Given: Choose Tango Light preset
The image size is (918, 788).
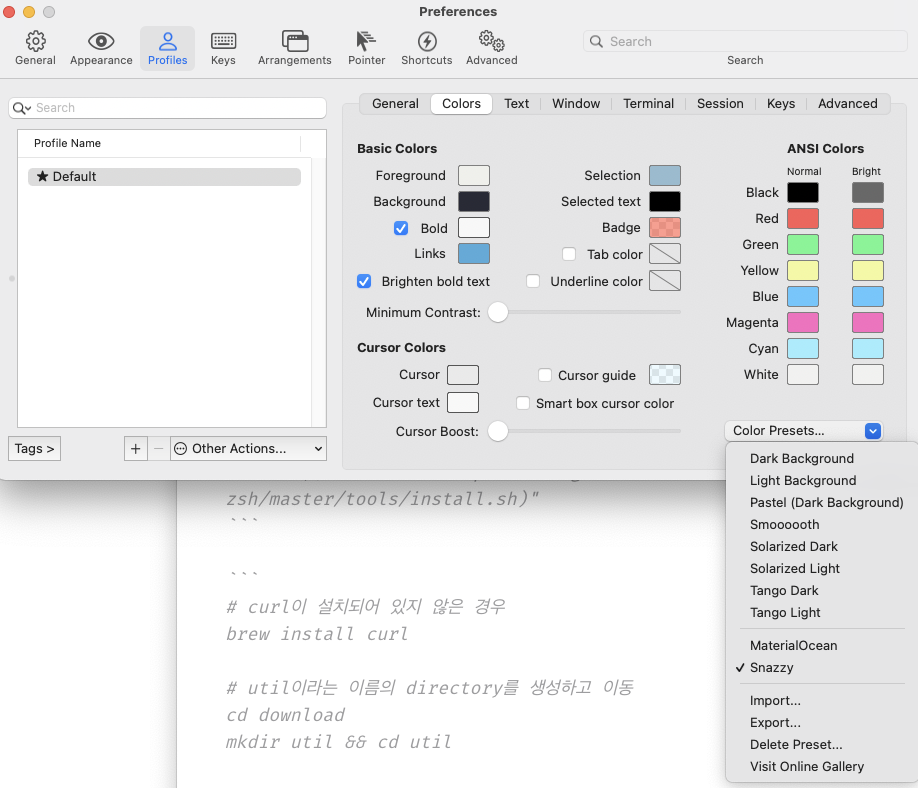Looking at the screenshot, I should pyautogui.click(x=822, y=612).
